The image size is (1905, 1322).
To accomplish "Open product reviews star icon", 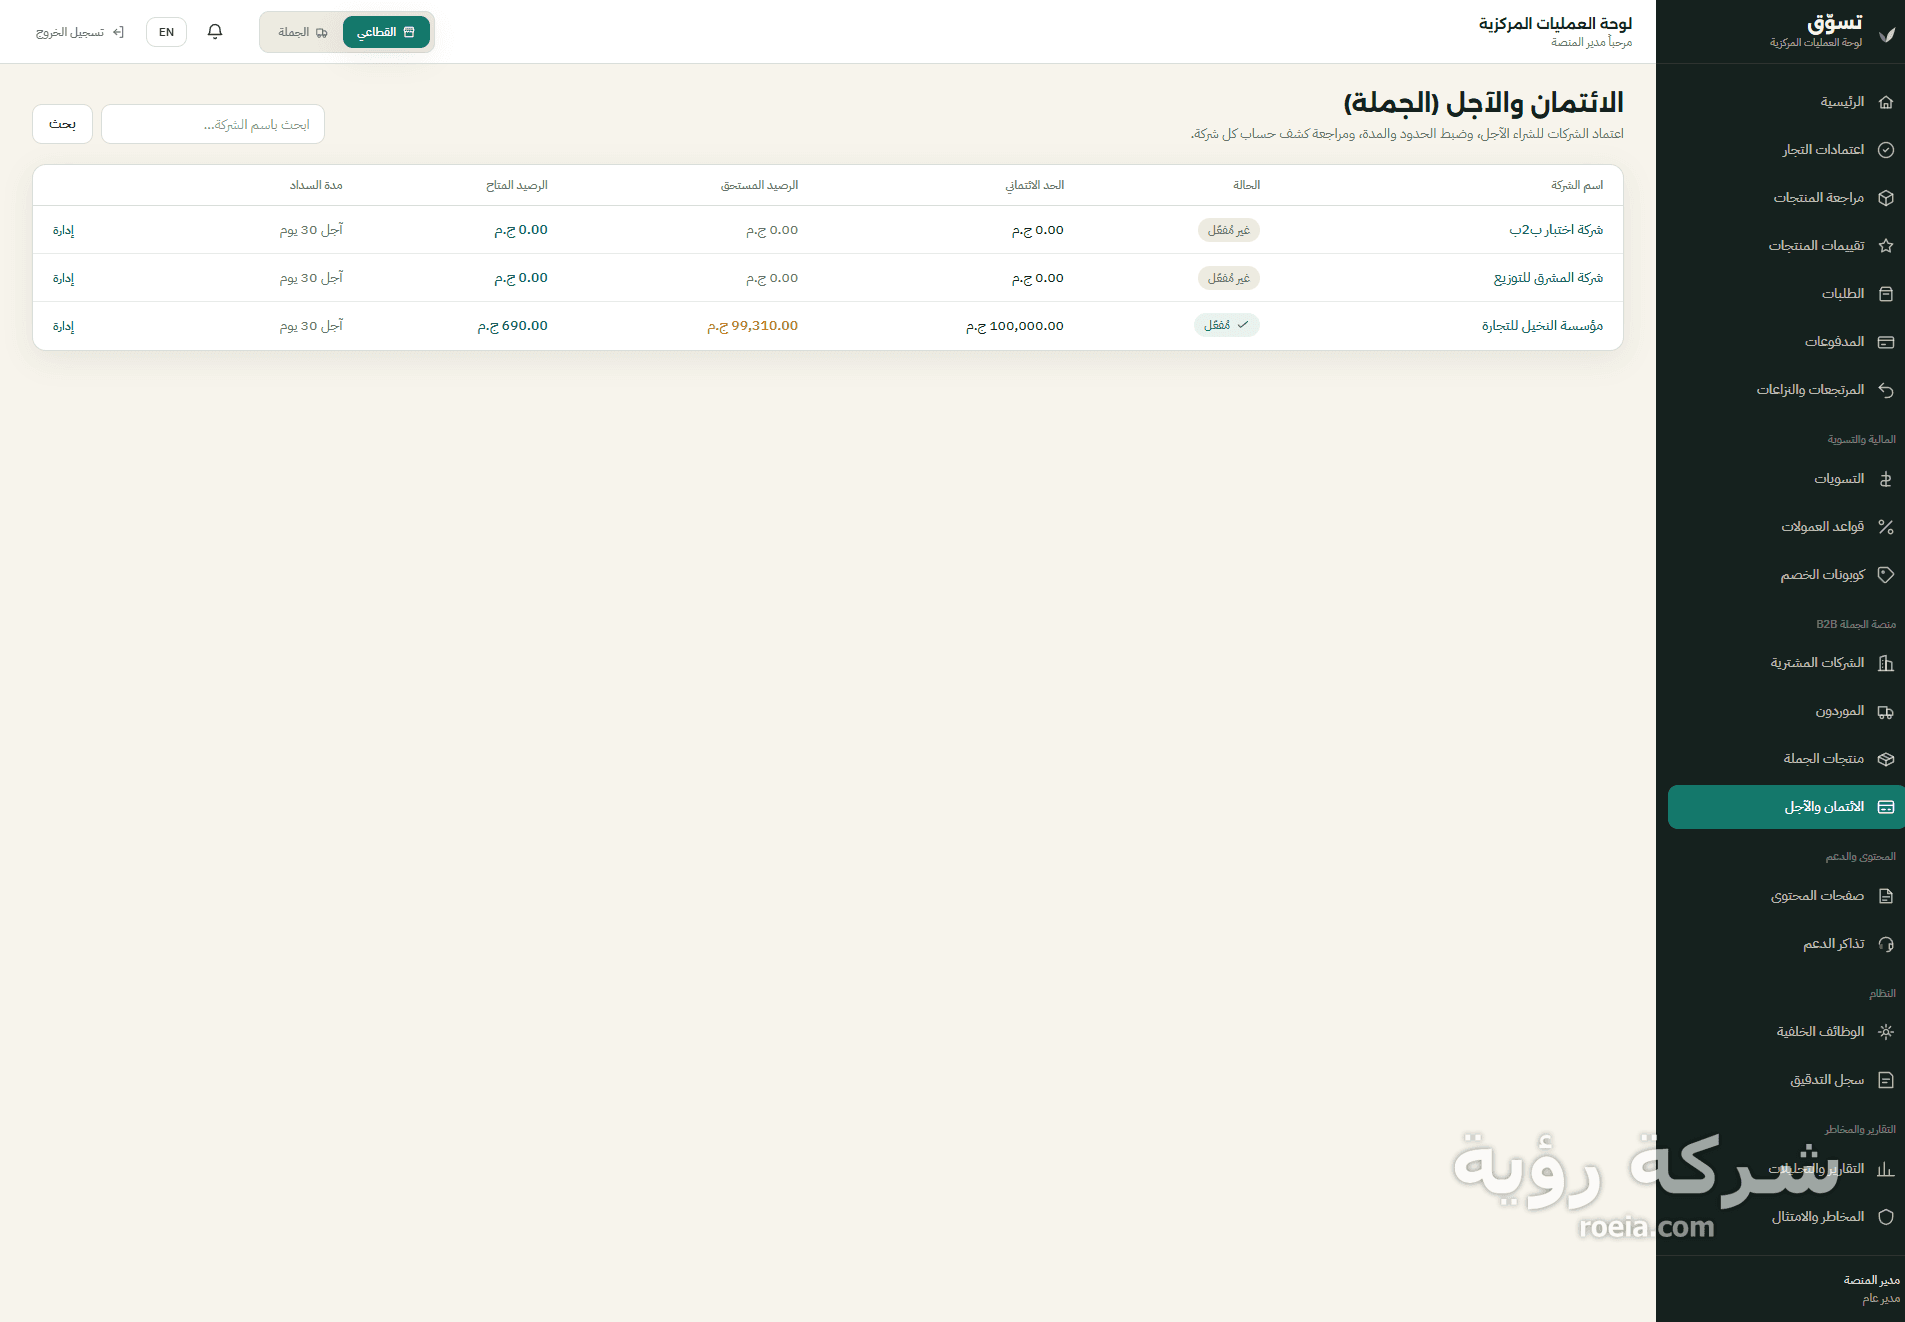I will (x=1886, y=246).
